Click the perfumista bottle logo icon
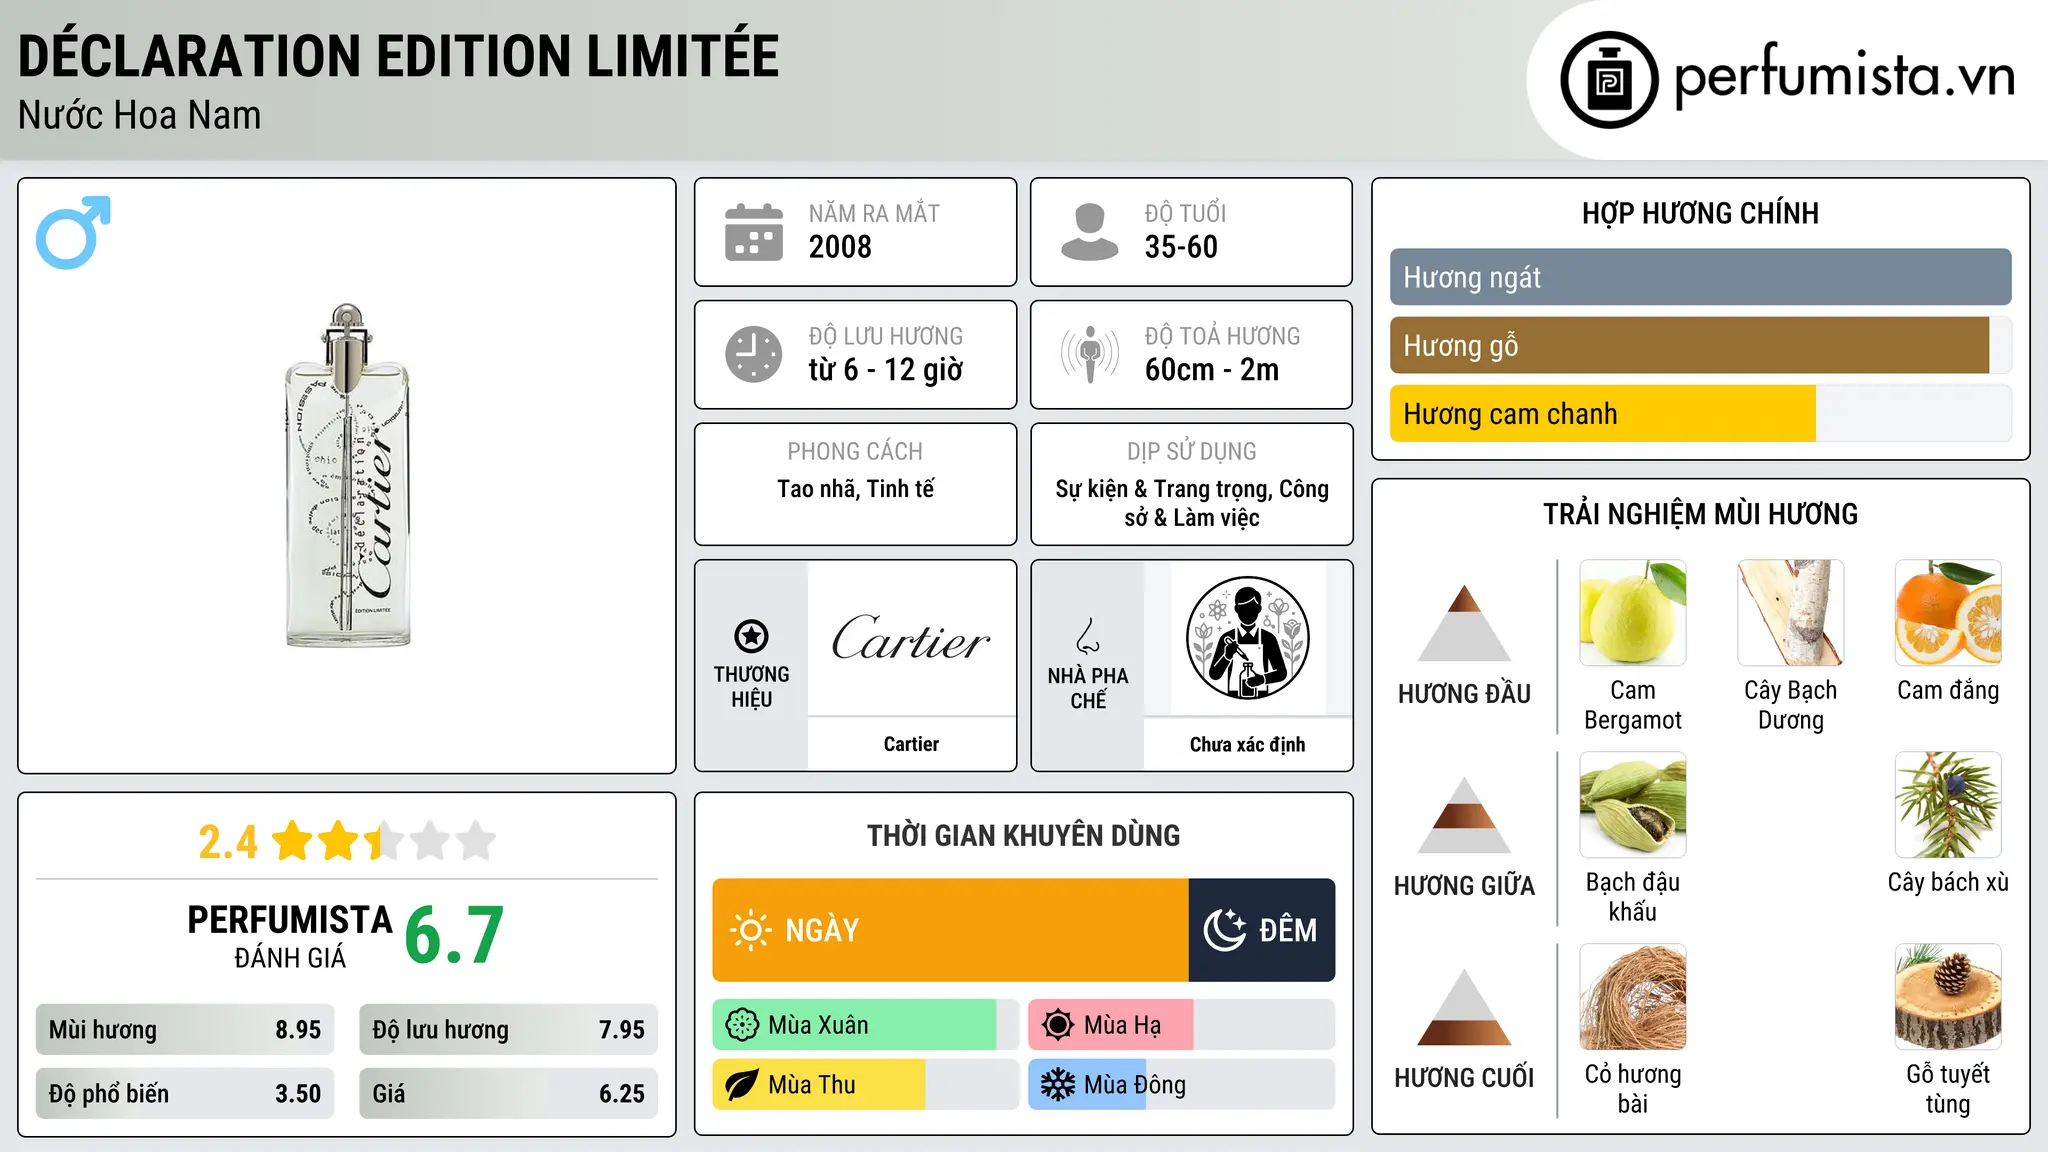The image size is (2048, 1152). (x=1609, y=80)
